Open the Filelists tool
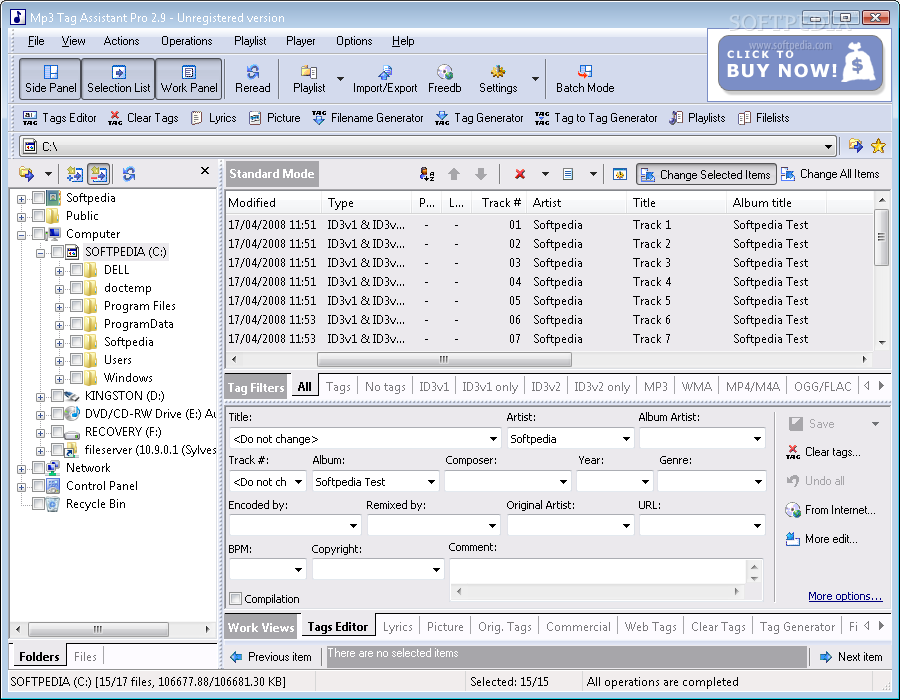 click(x=763, y=118)
